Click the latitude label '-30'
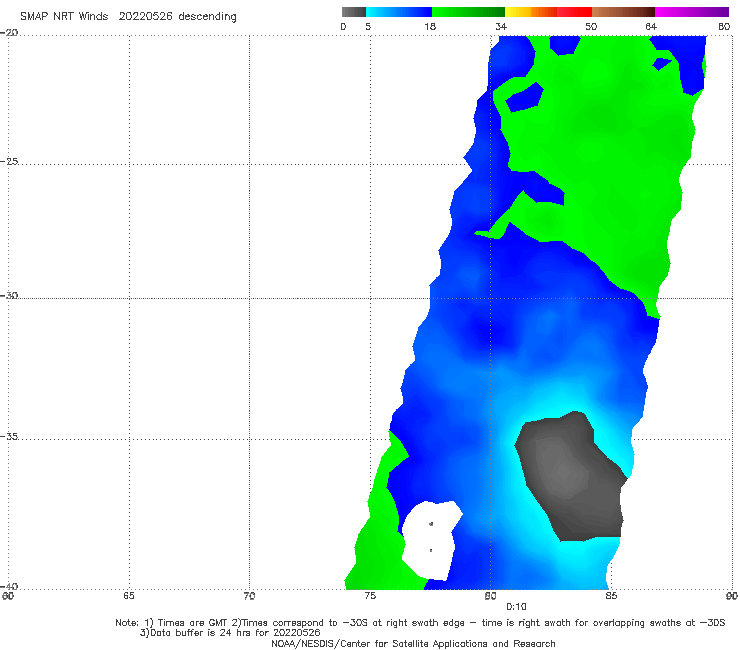Screen dimensions: 740x650 (9, 295)
